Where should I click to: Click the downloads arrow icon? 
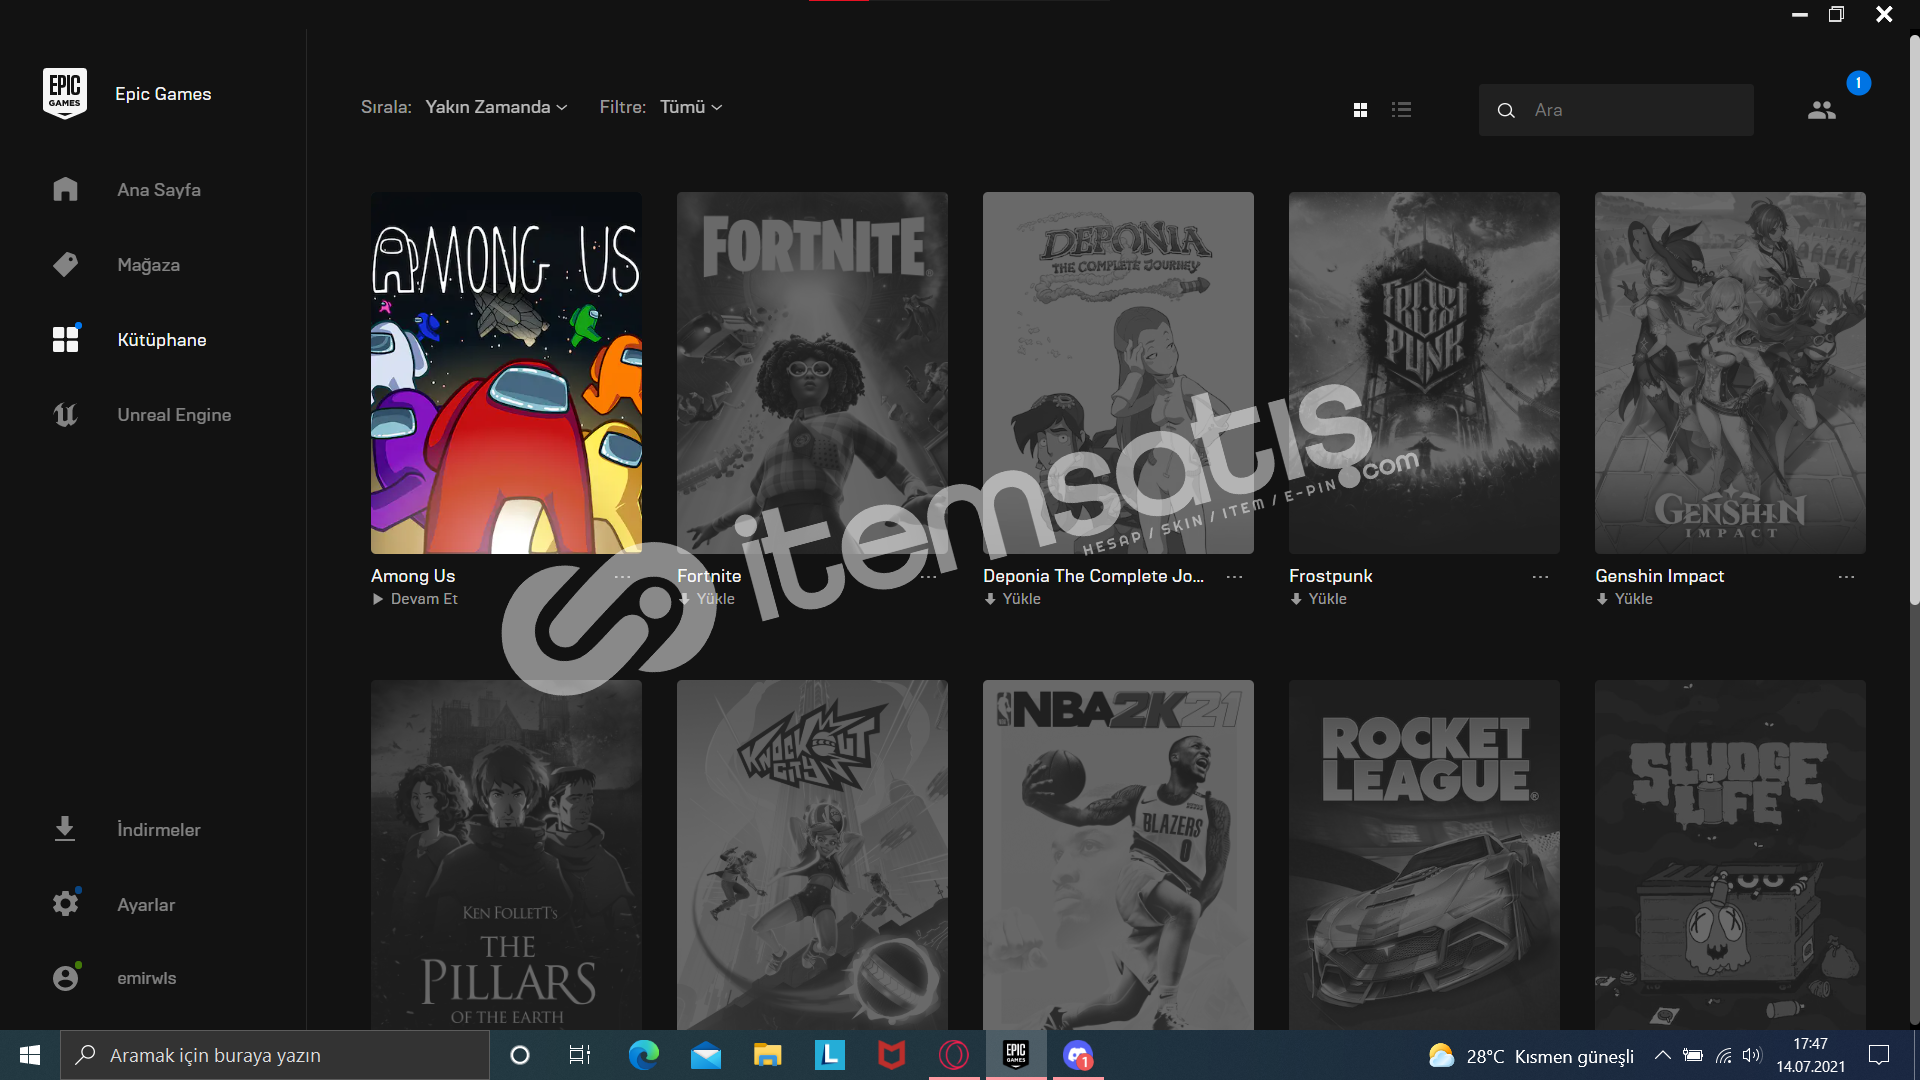pos(65,829)
